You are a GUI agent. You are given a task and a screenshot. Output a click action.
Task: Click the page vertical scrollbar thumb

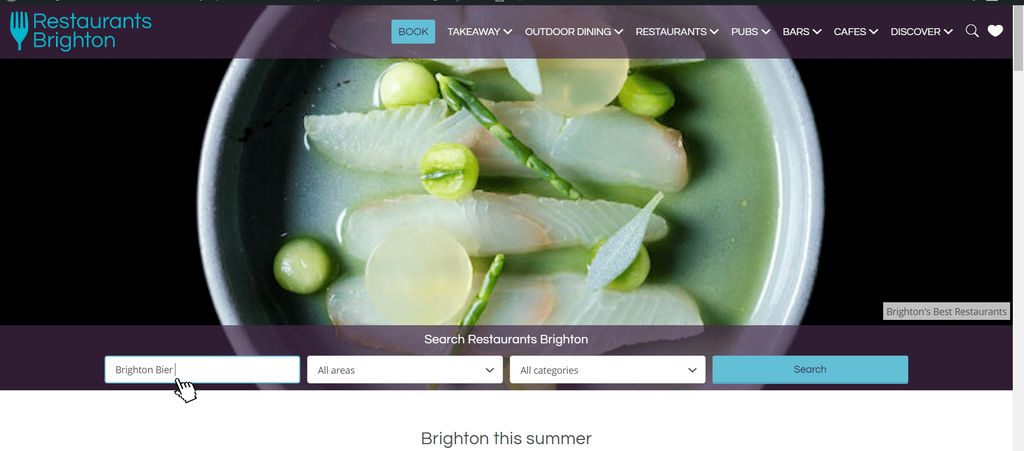point(1018,38)
